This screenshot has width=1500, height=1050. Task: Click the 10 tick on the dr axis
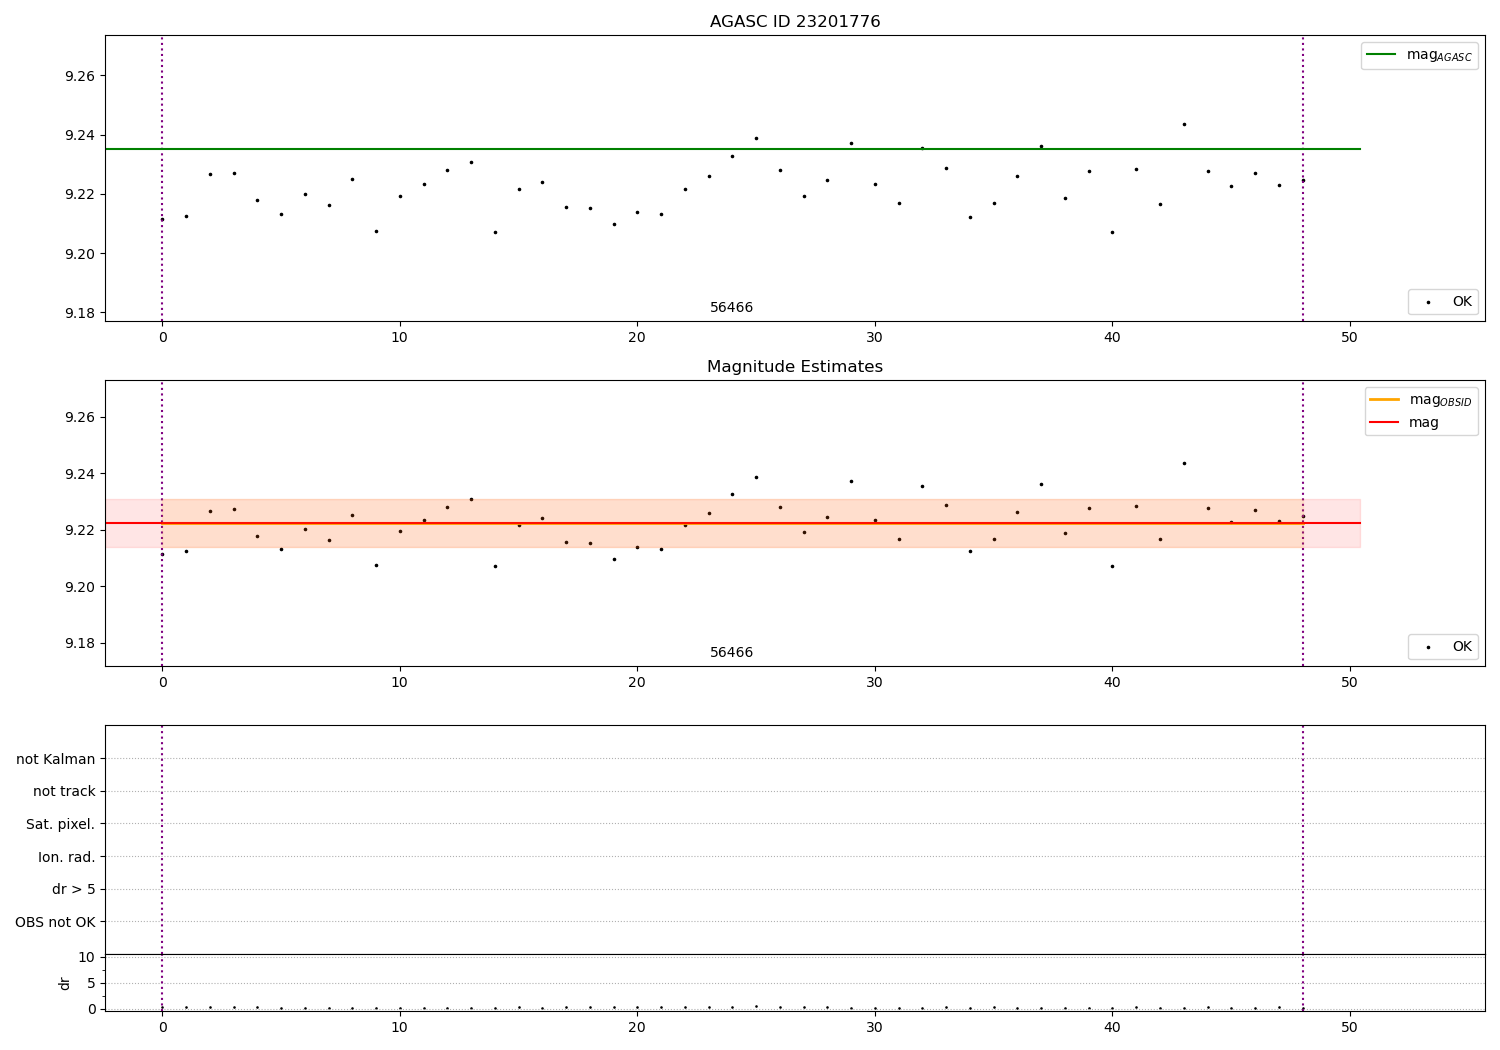pos(87,957)
